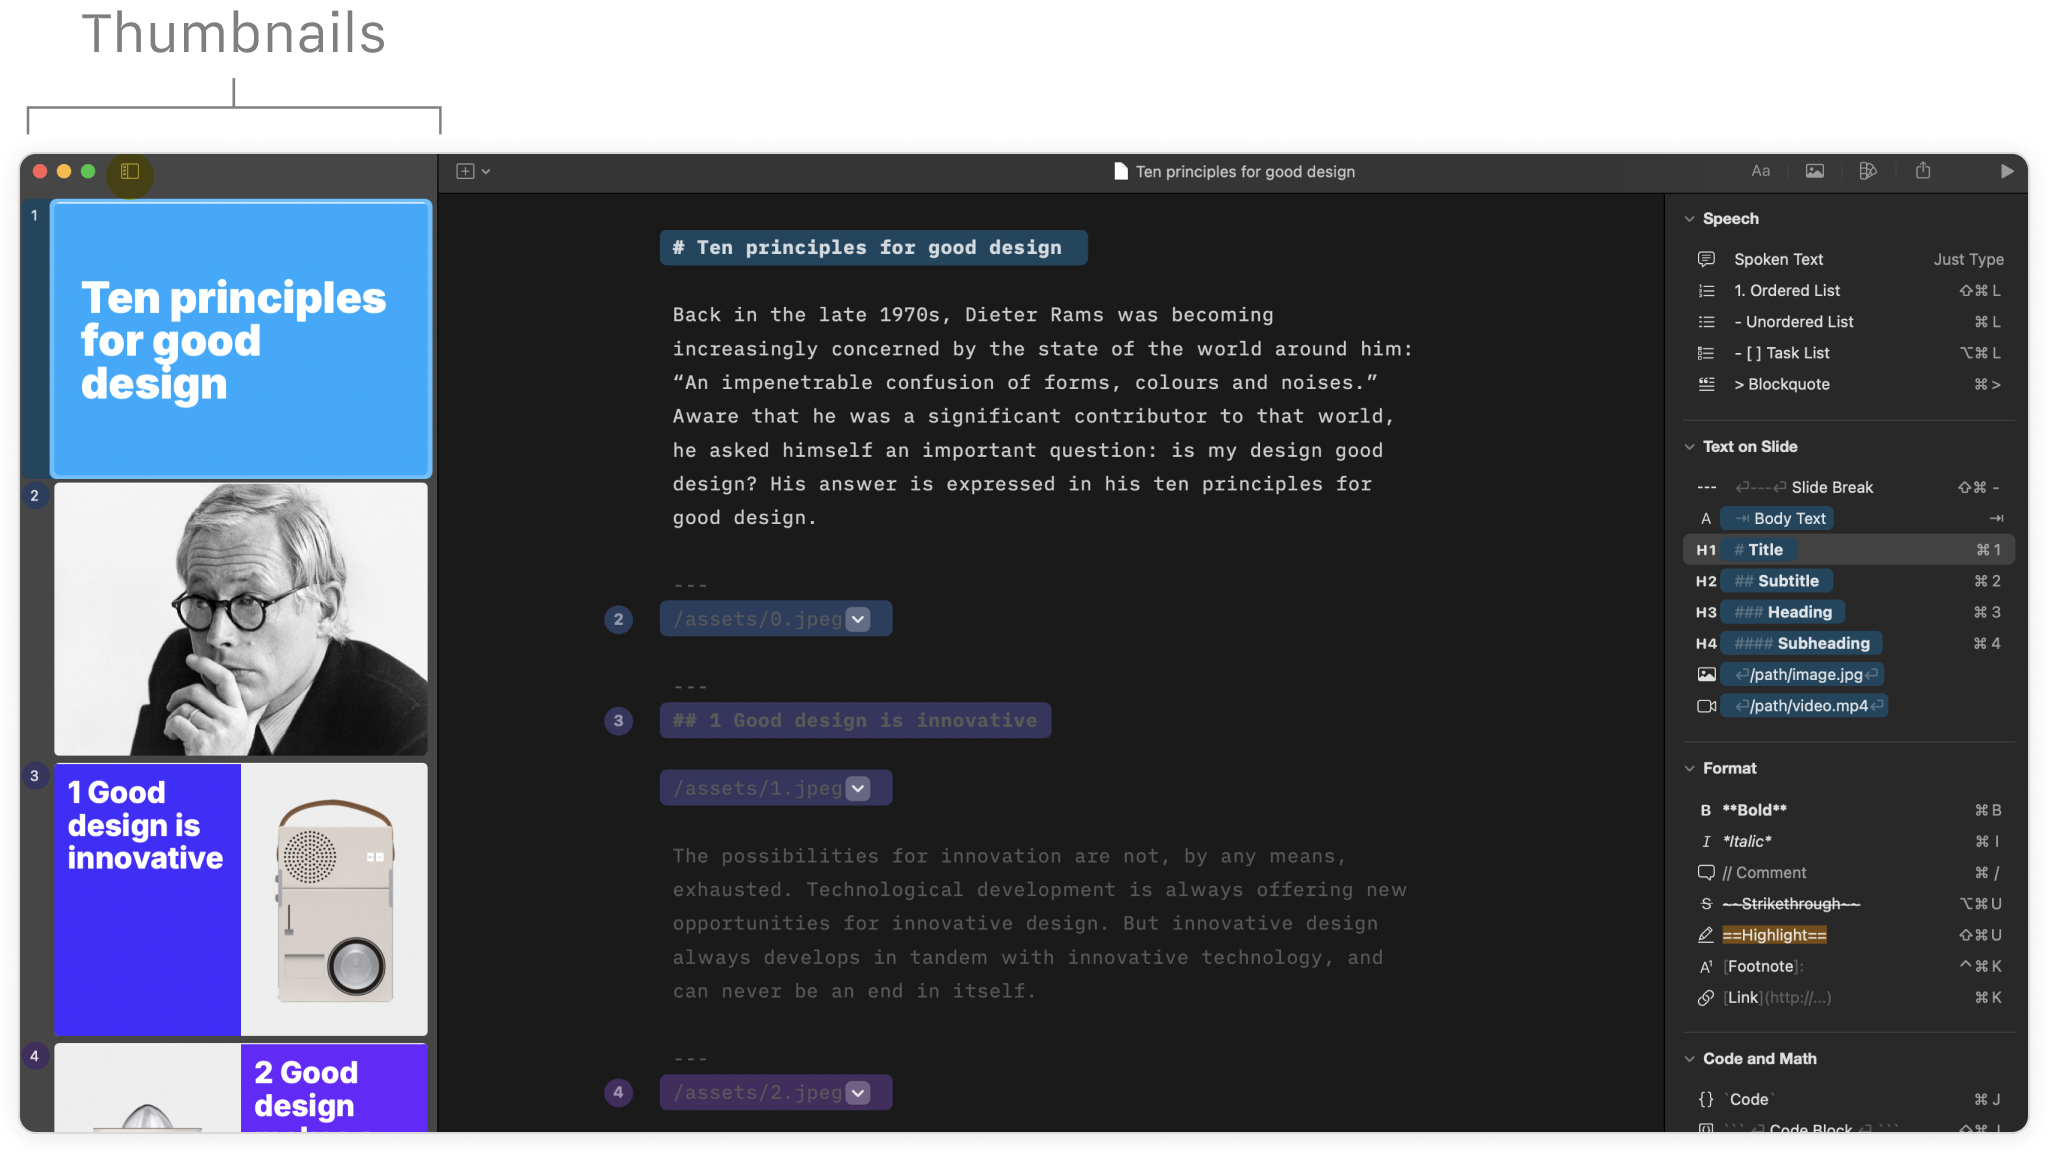Click the image icon beside /path/image.jpg

(x=1706, y=675)
